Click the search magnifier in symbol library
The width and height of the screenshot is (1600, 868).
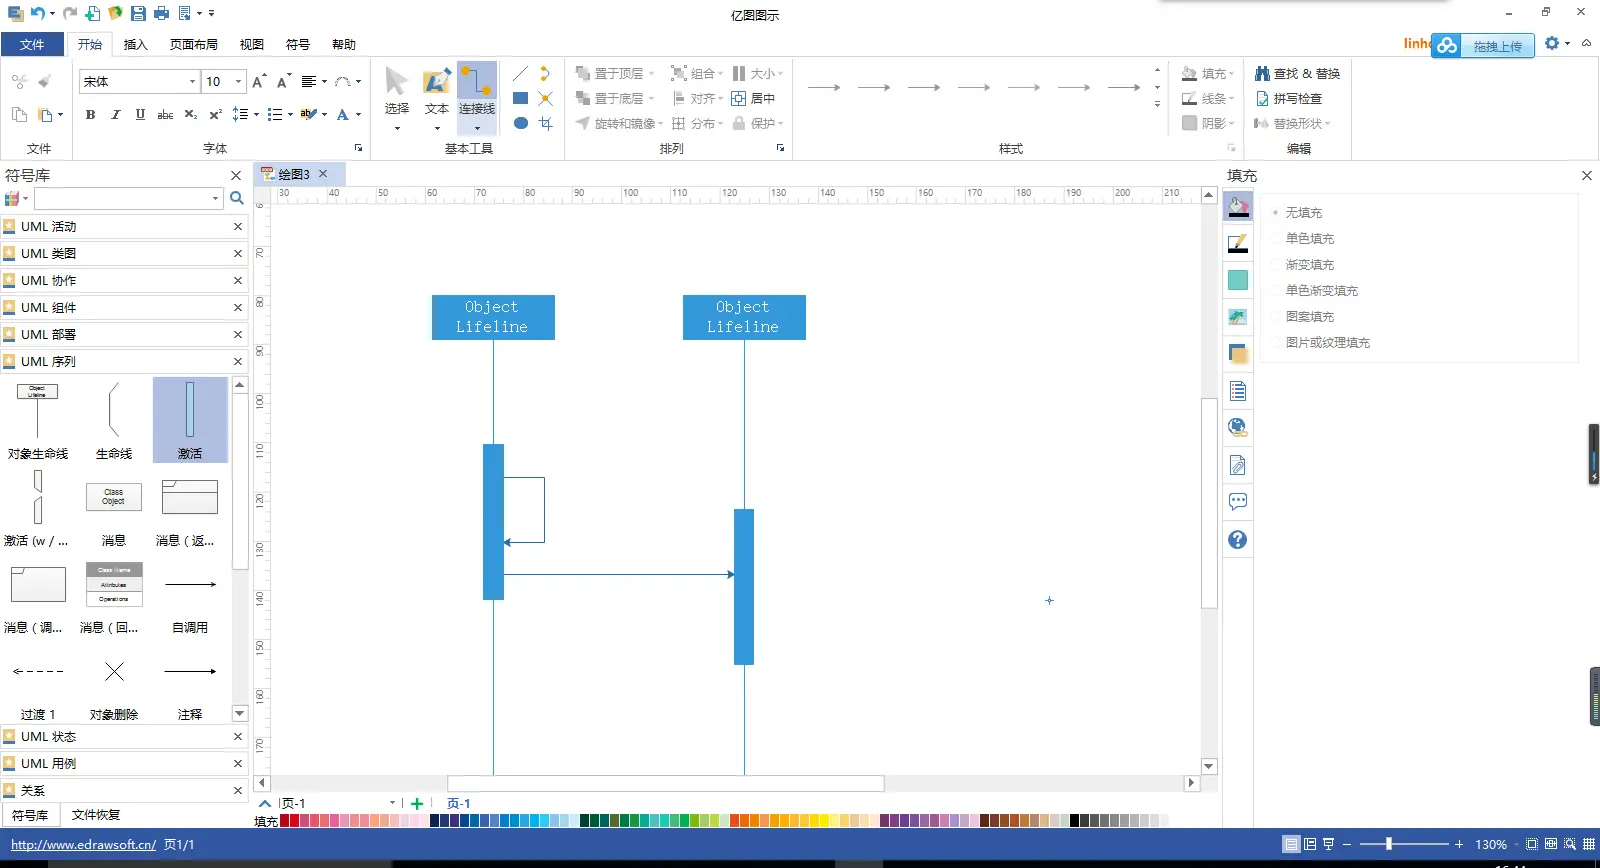(x=237, y=198)
